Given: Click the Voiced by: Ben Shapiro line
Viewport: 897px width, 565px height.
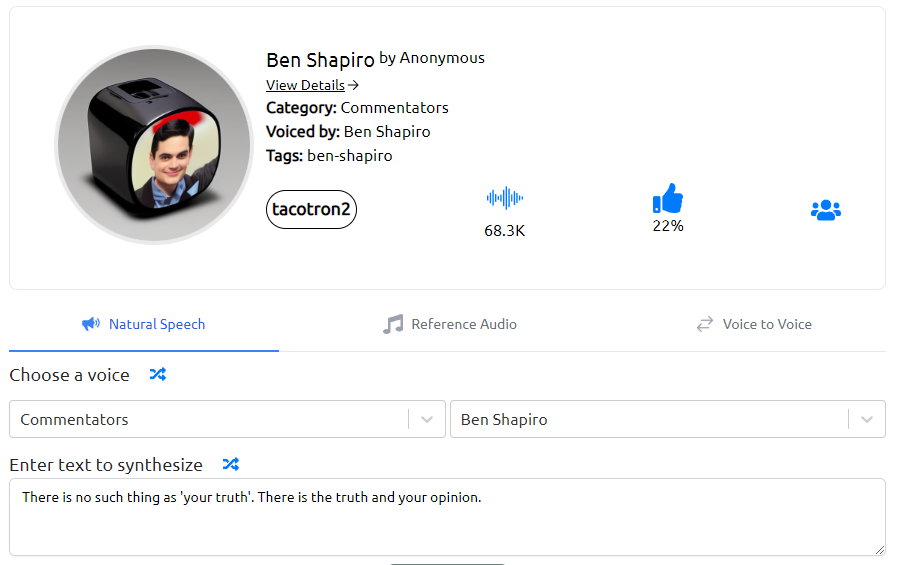Looking at the screenshot, I should 348,132.
